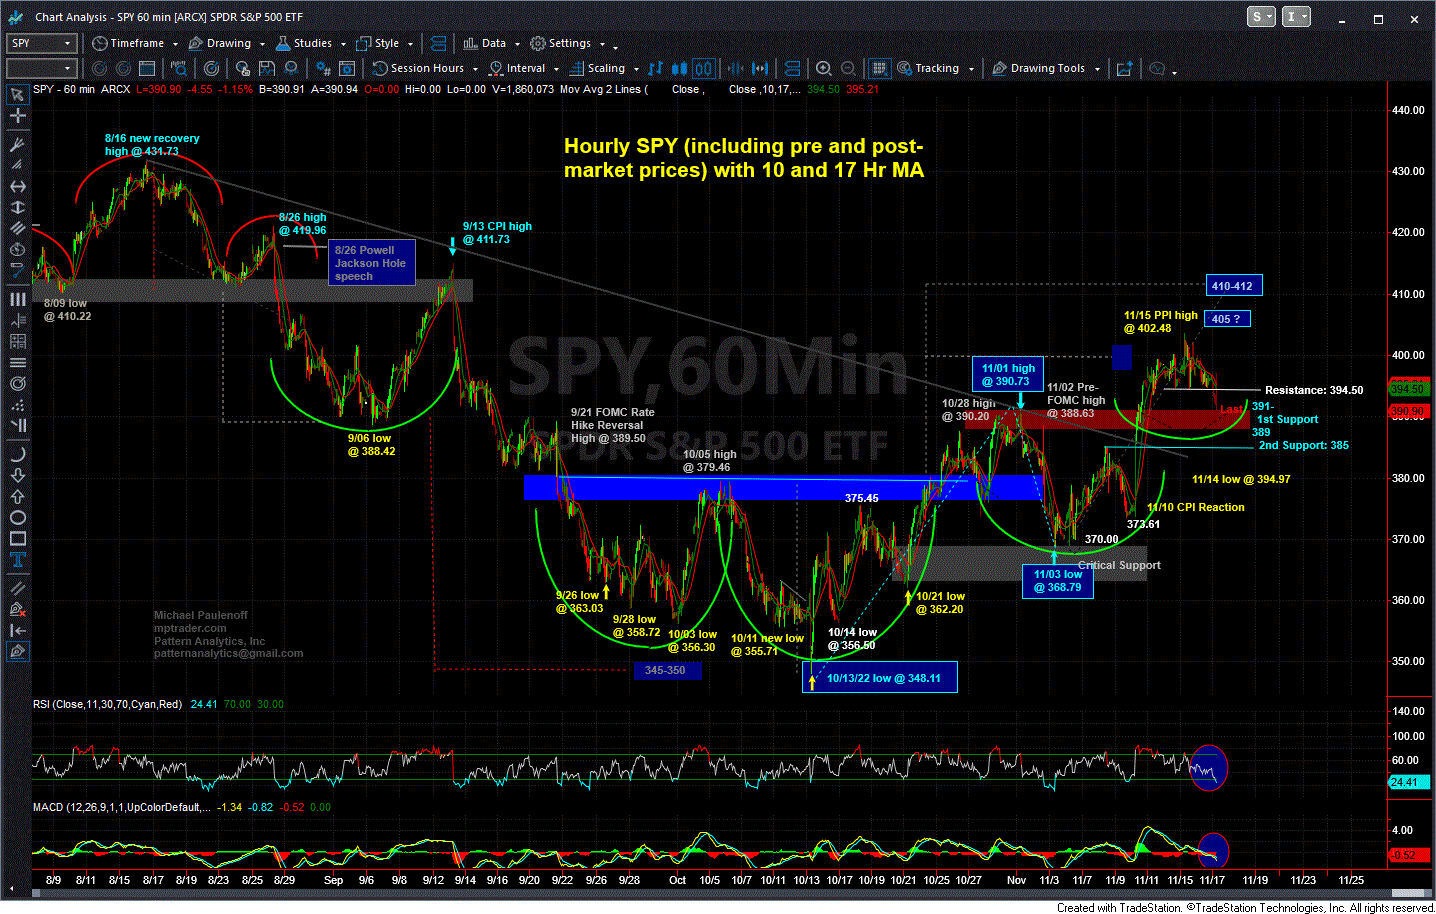Choose the spiral drawing tool
The width and height of the screenshot is (1436, 914).
point(17,383)
